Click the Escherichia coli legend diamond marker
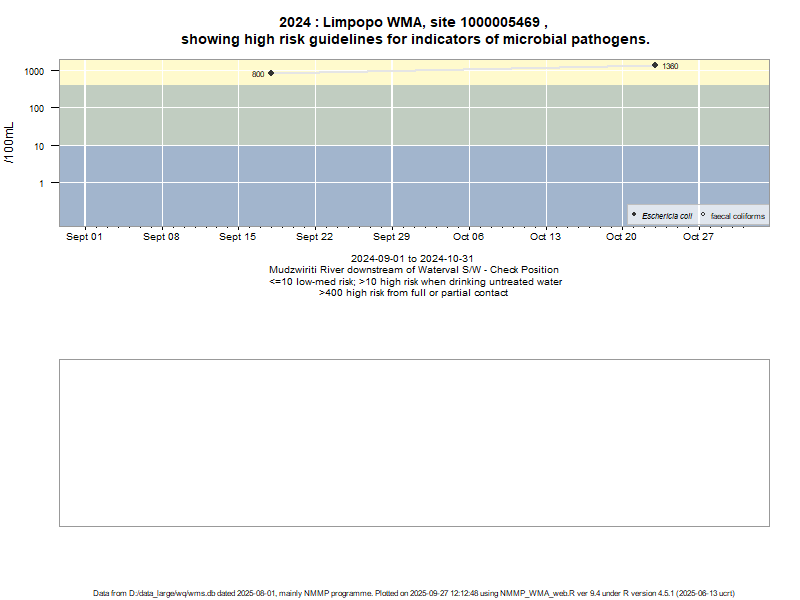 [x=634, y=215]
